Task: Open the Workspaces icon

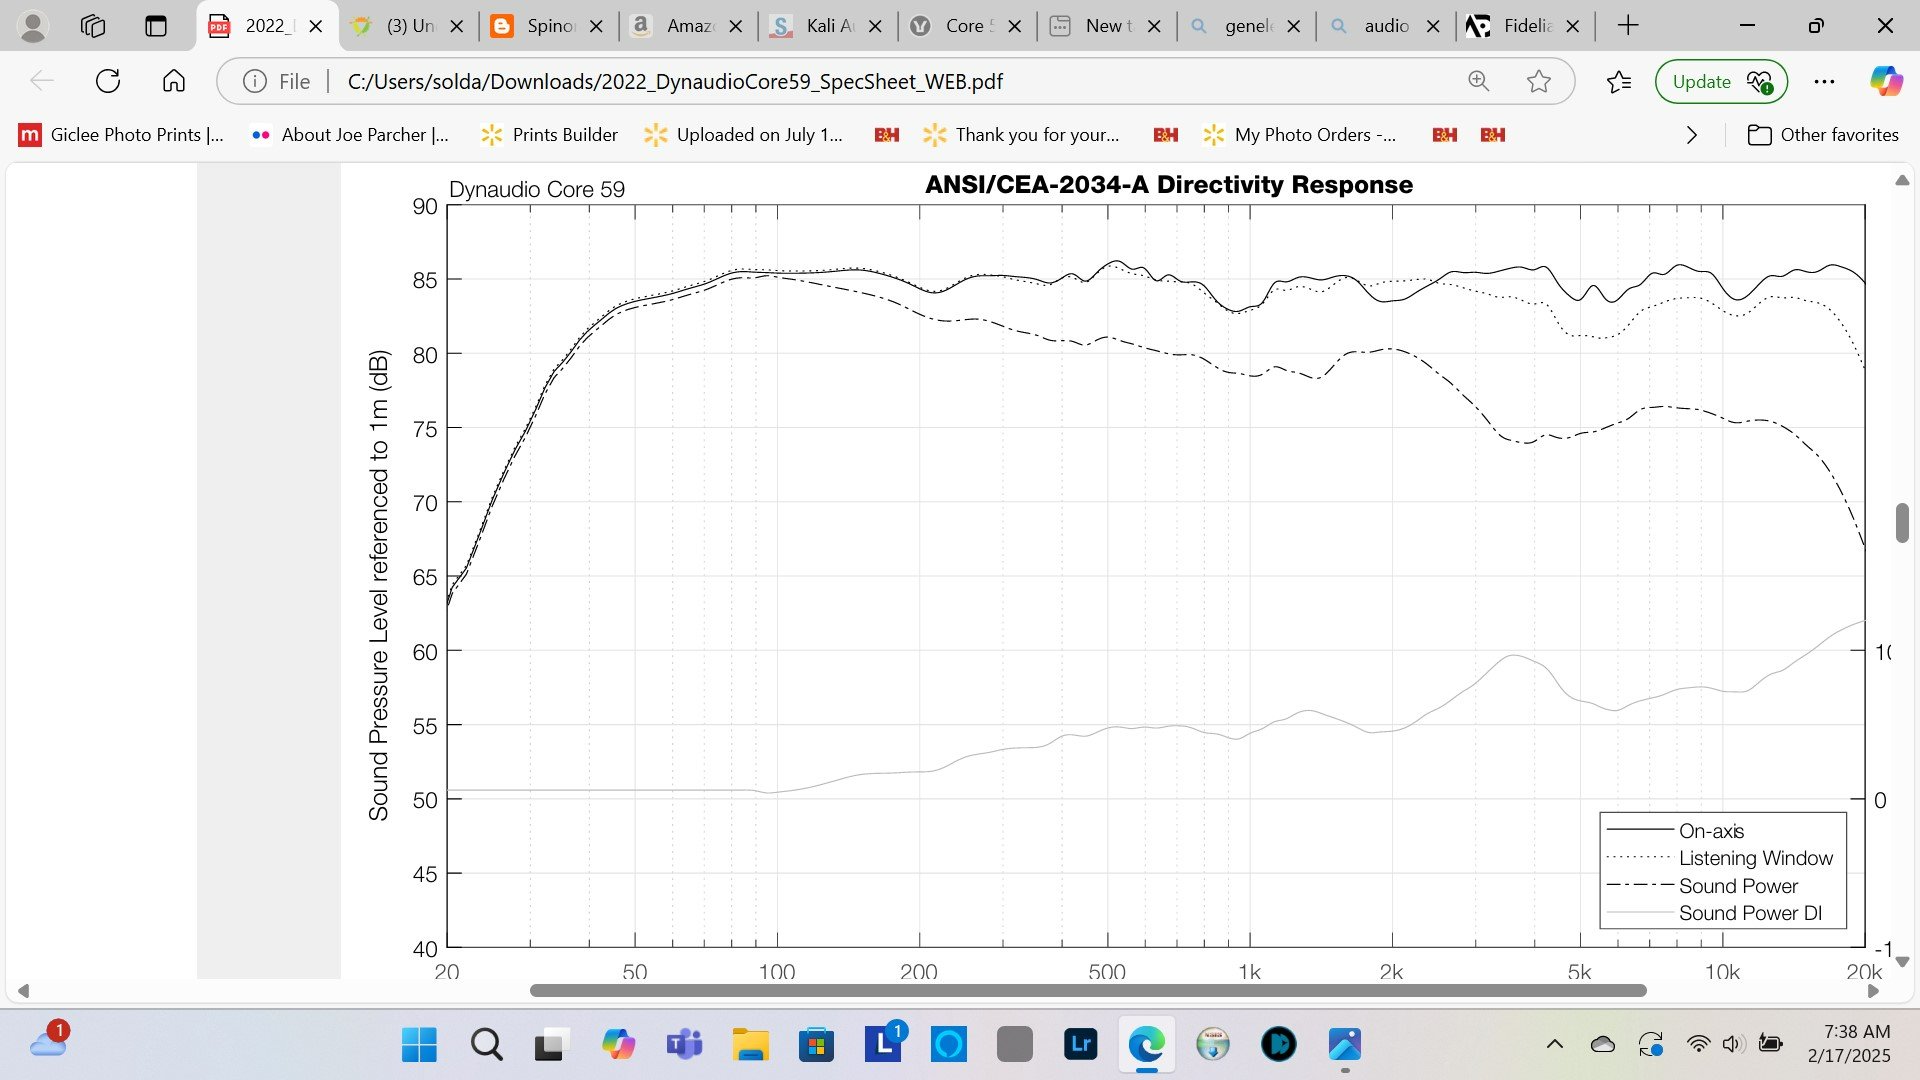Action: tap(93, 26)
